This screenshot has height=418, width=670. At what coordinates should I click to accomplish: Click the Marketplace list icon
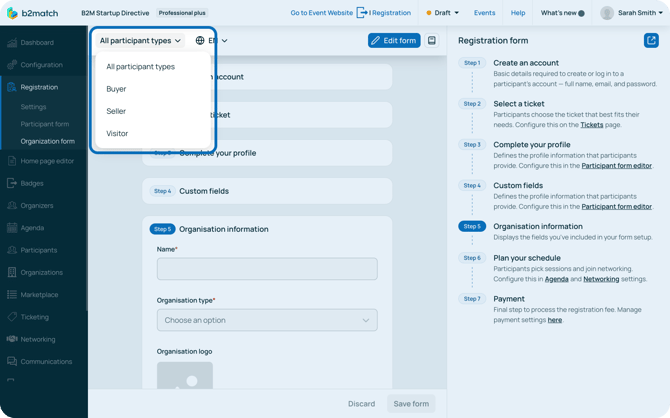(12, 294)
